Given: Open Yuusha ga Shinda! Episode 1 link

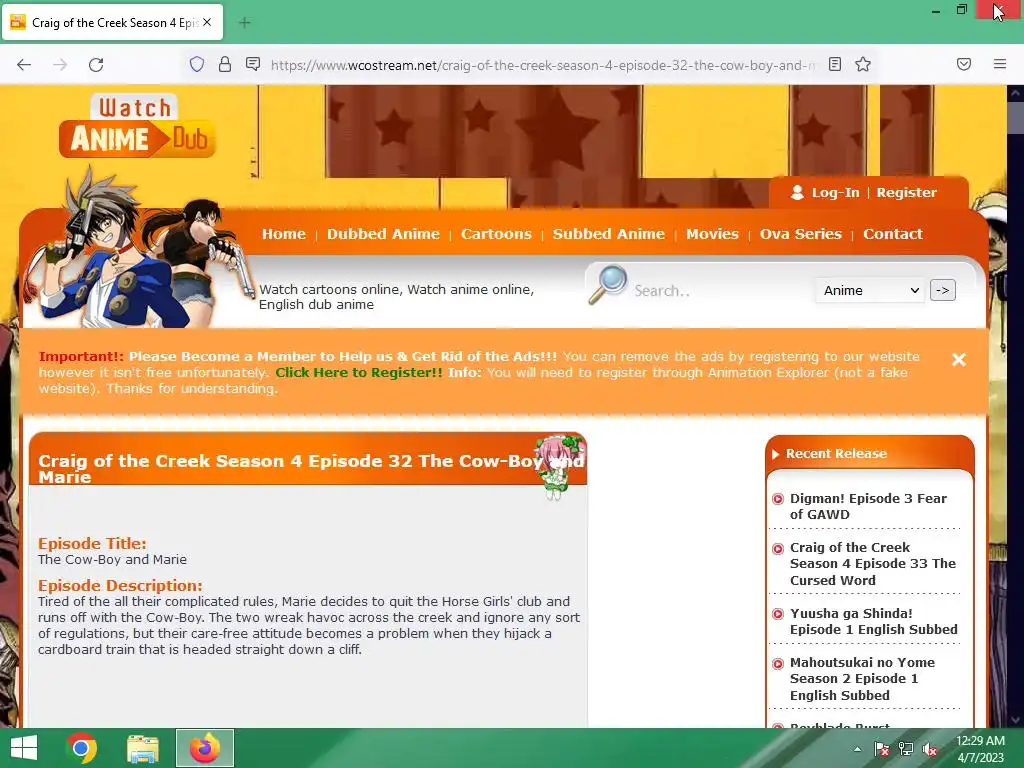Looking at the screenshot, I should point(873,622).
